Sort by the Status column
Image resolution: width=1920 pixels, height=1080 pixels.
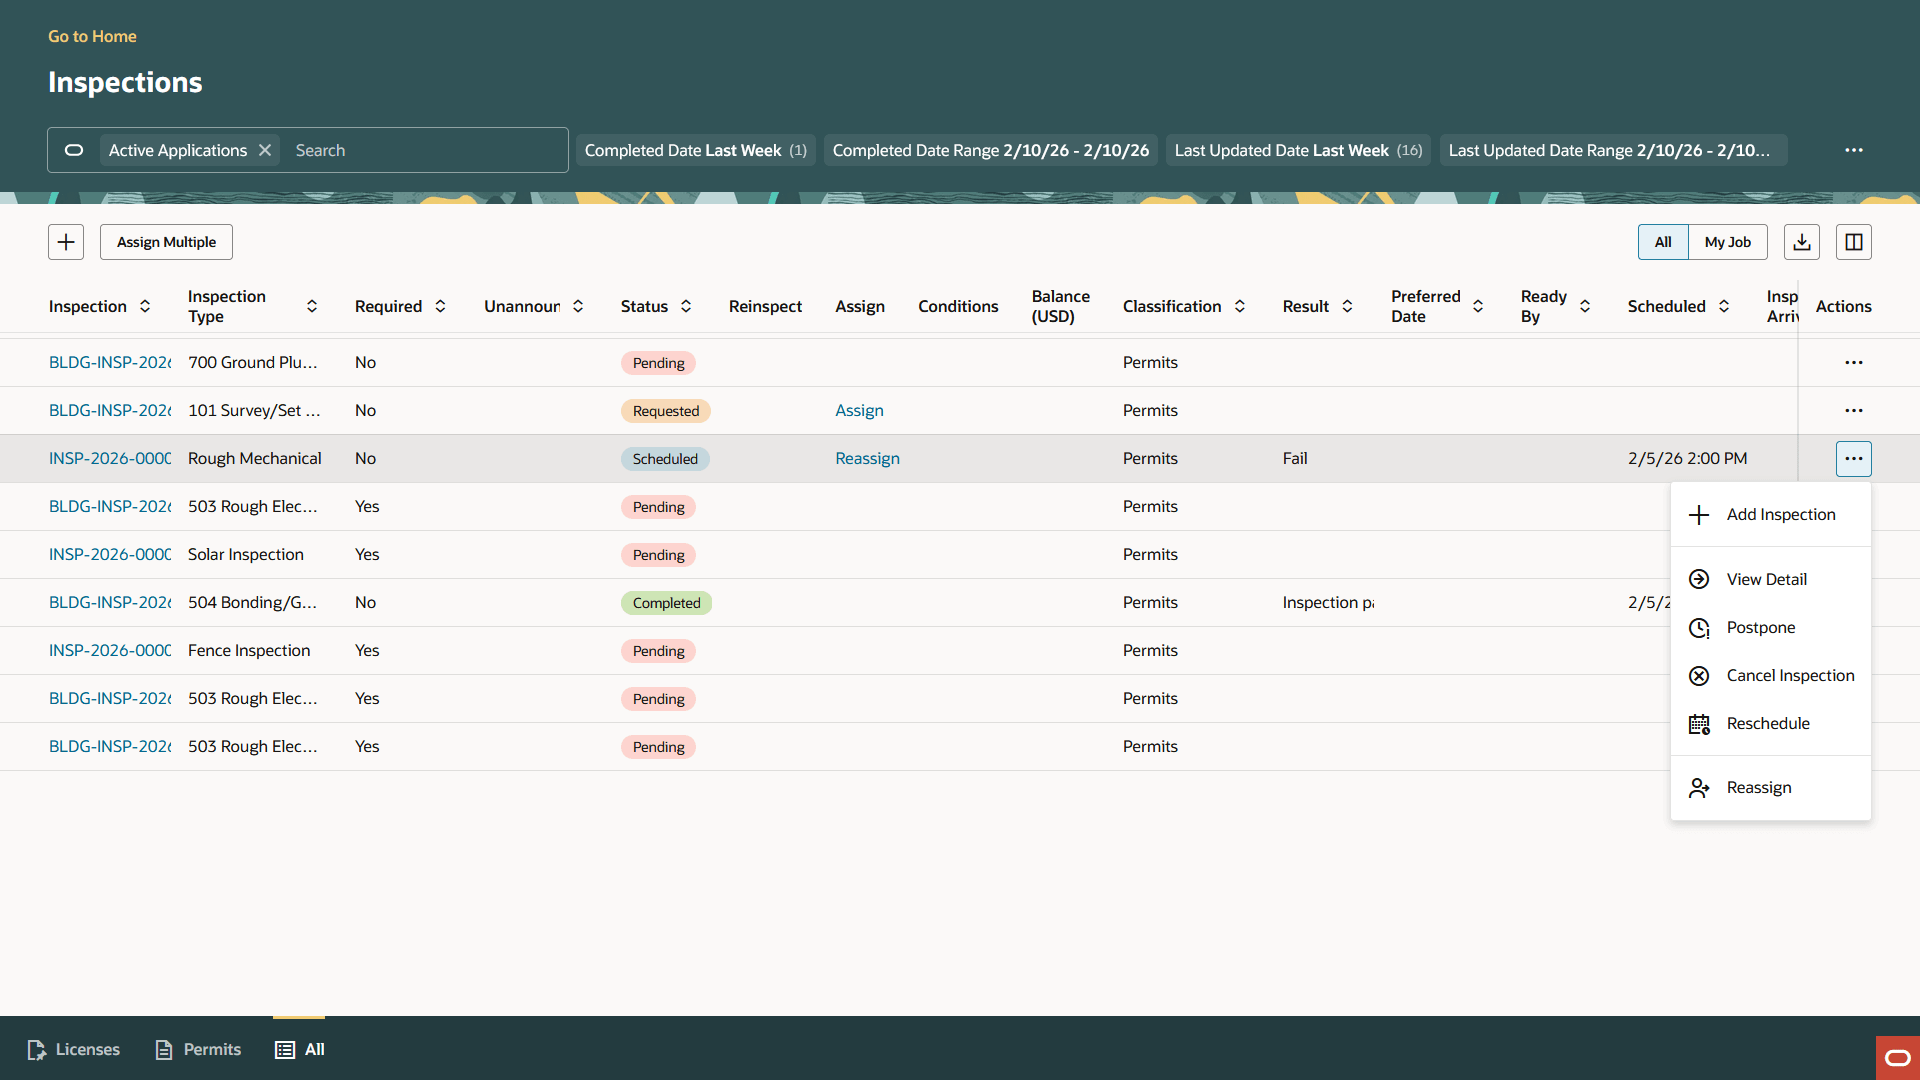point(686,306)
